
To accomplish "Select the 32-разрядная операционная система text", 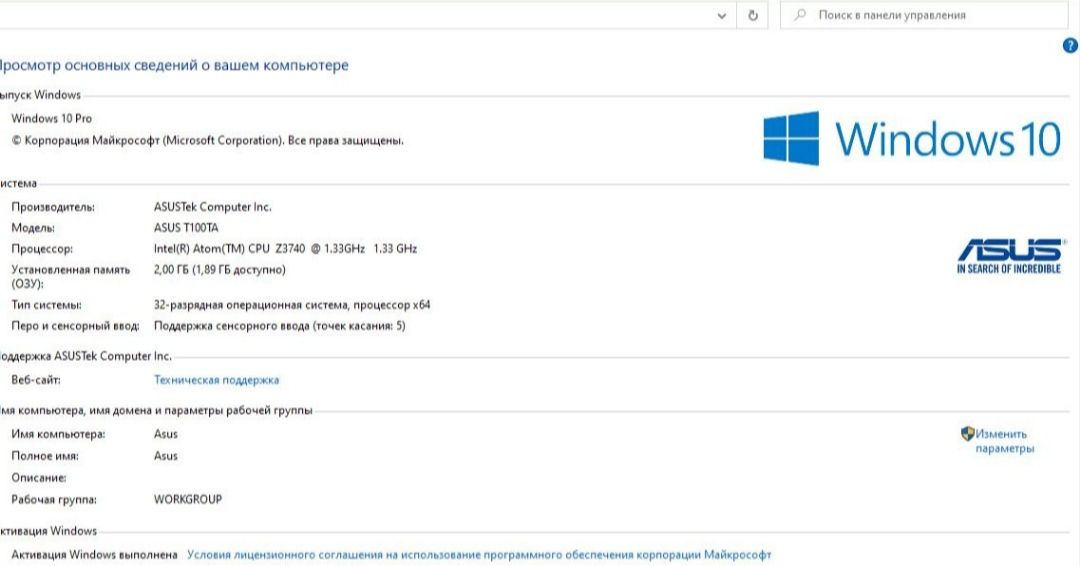I will [292, 304].
